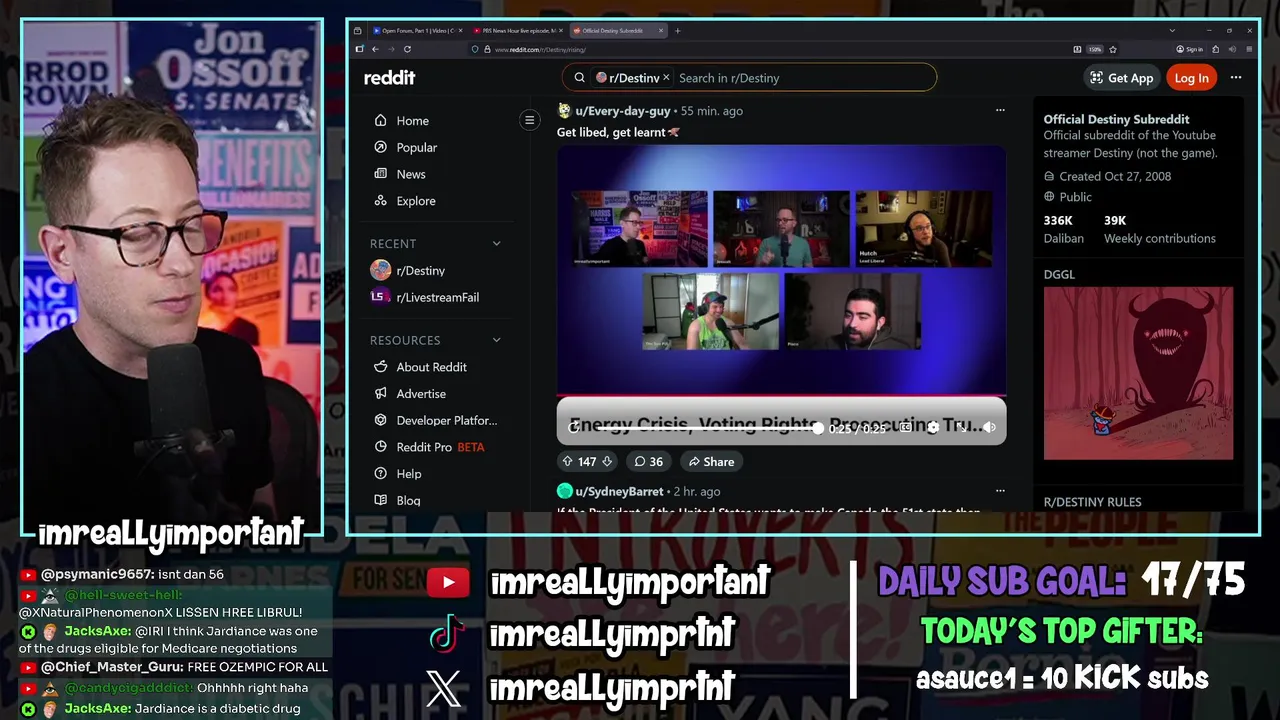Click the replay button on video
The image size is (1280, 720).
pos(574,427)
